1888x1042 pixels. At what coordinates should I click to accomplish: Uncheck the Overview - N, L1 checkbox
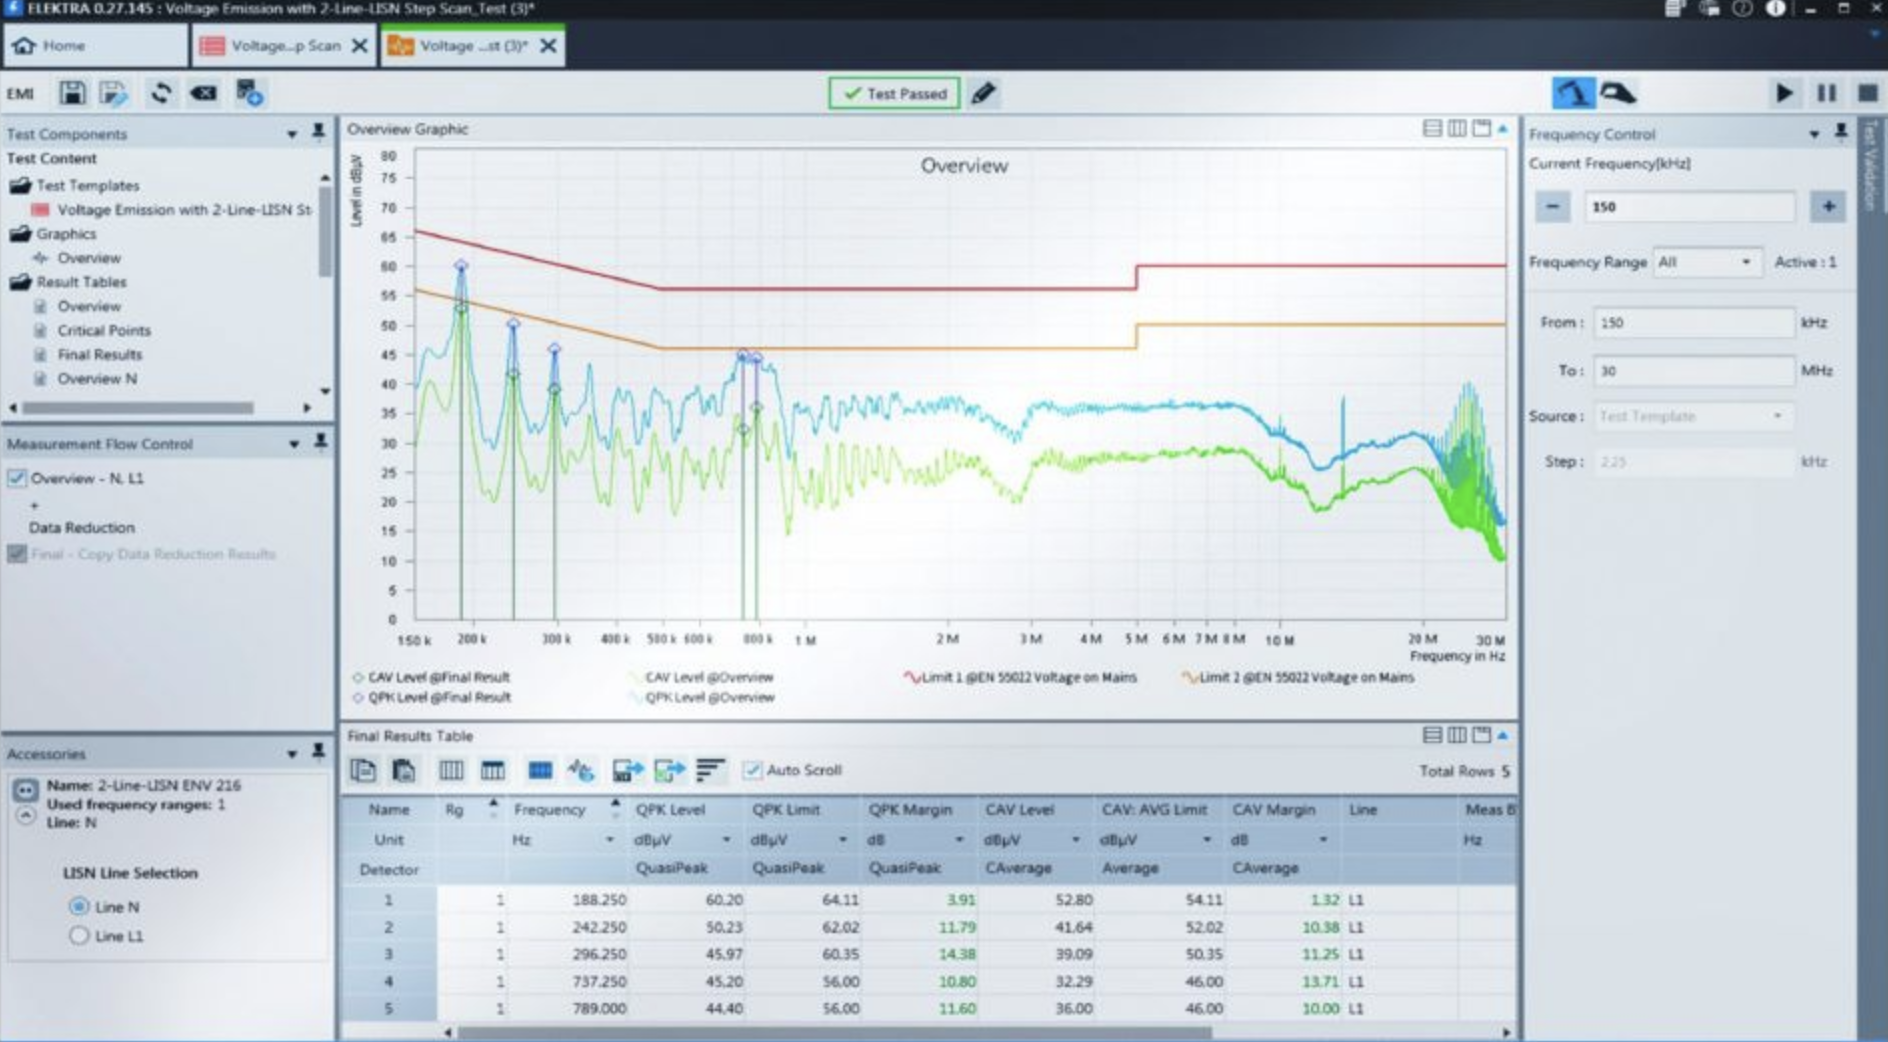tap(17, 478)
